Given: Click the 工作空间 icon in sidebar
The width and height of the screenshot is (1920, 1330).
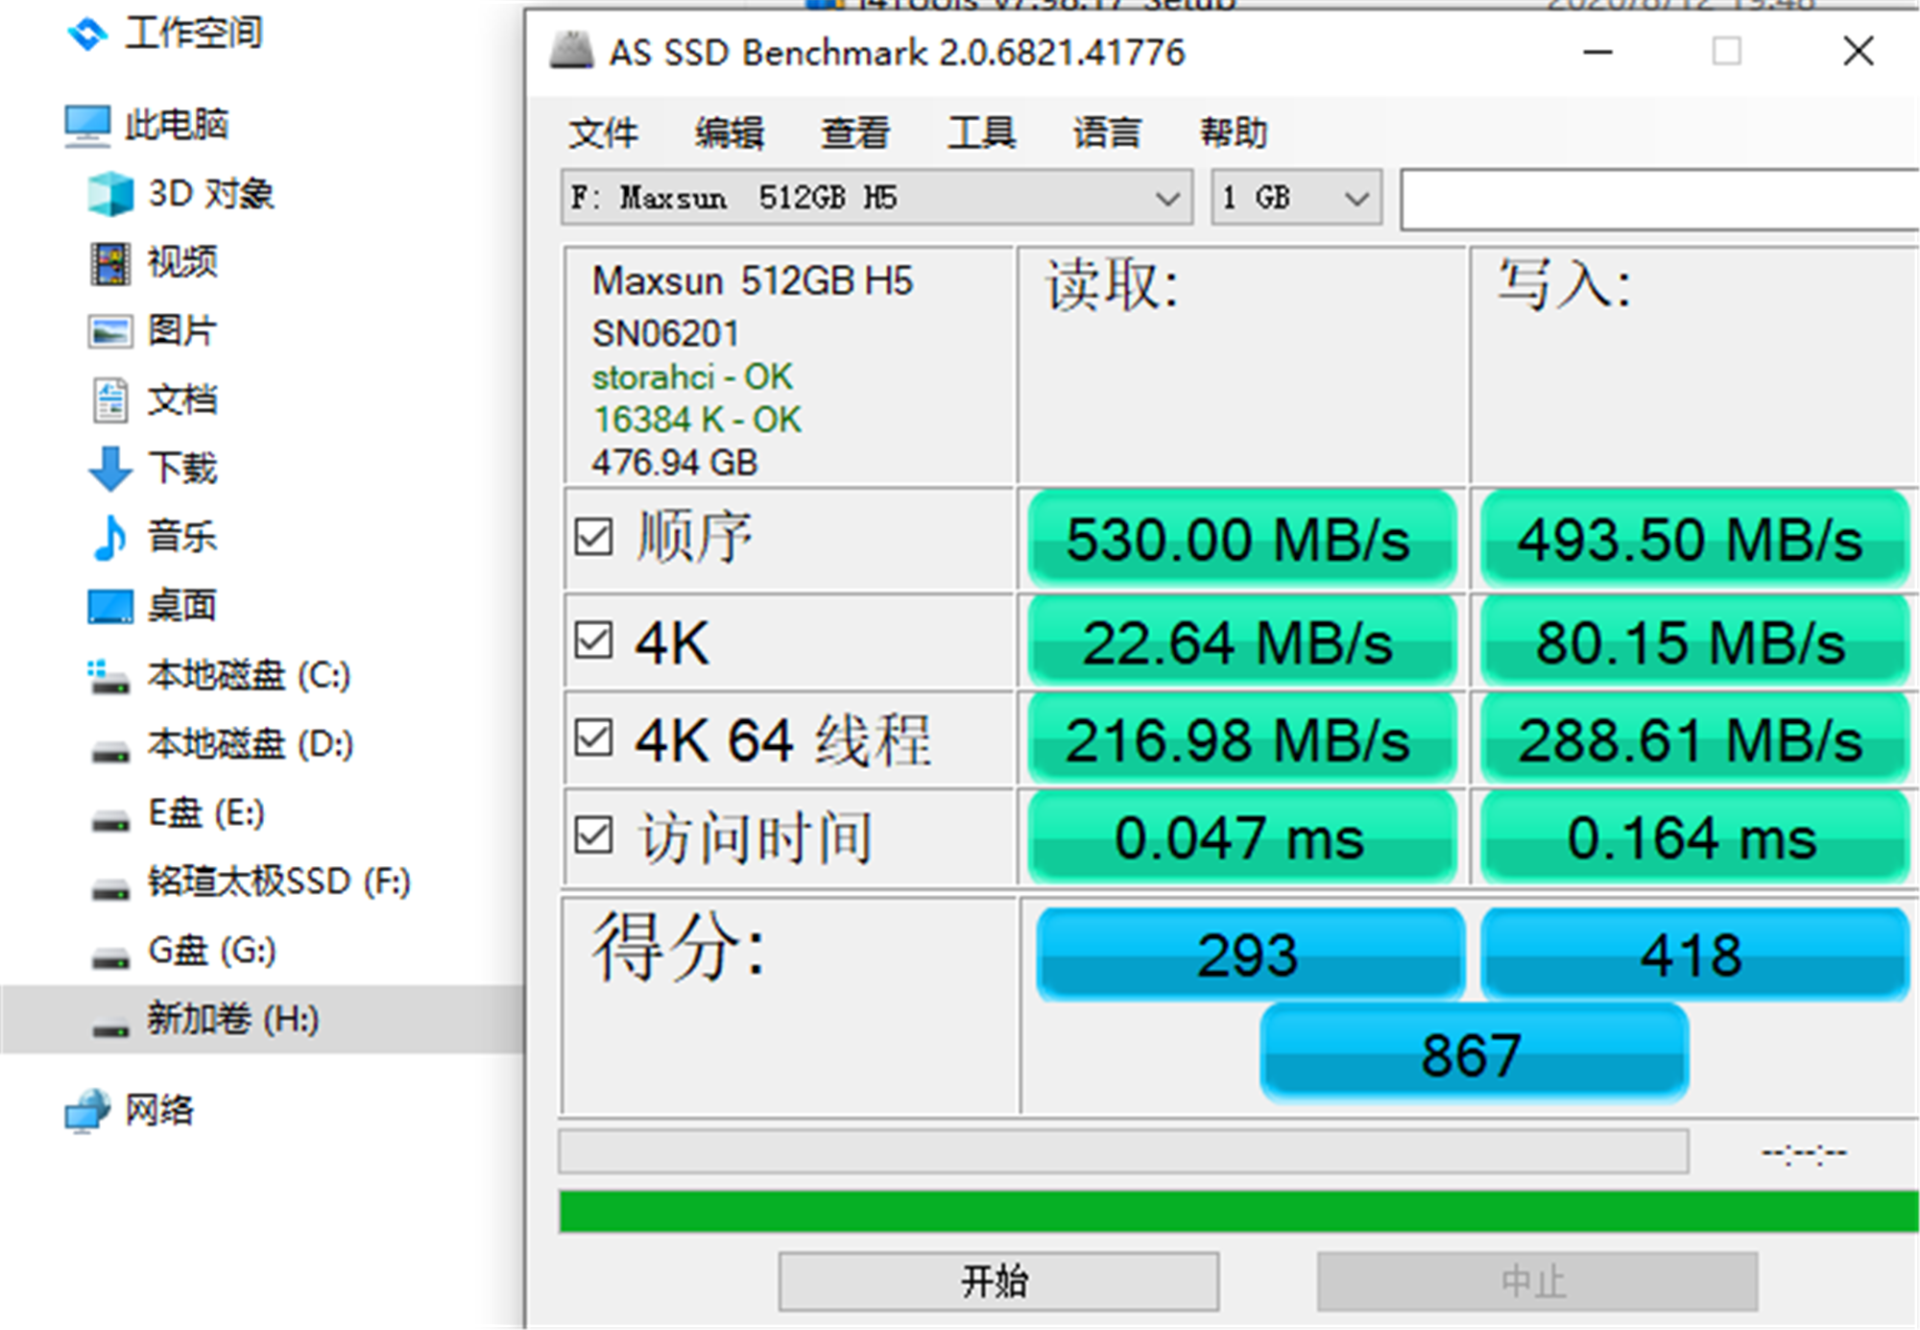Looking at the screenshot, I should [88, 34].
